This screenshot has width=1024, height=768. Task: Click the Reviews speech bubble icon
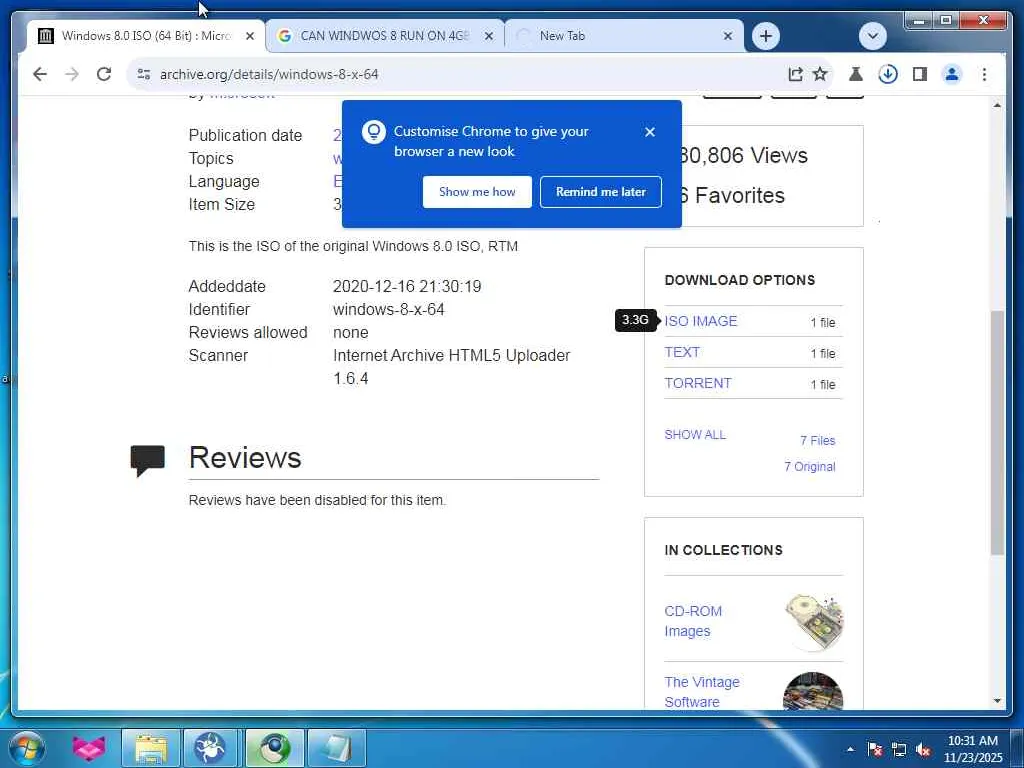148,460
